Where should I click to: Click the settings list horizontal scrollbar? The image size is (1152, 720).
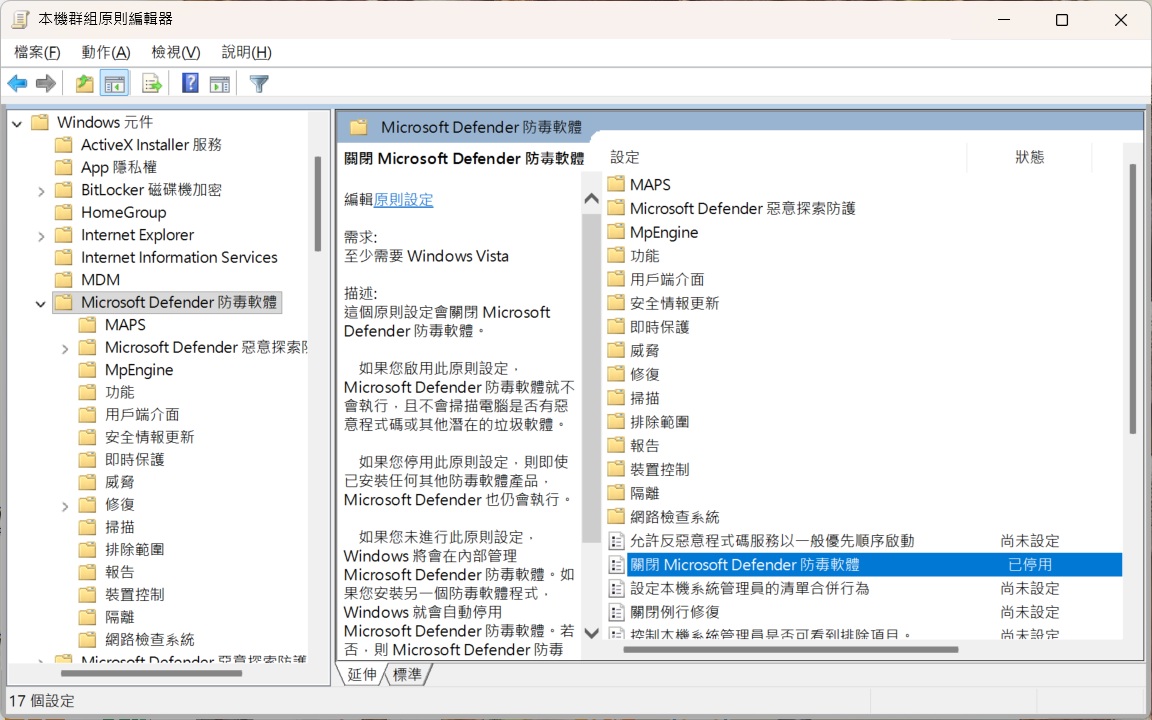(x=791, y=649)
